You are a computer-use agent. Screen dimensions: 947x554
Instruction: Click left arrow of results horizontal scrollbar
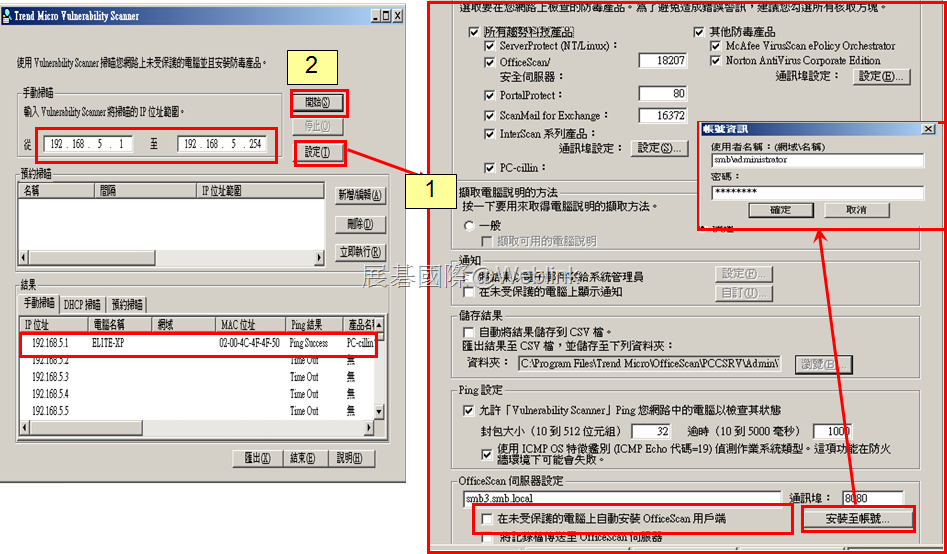point(25,428)
